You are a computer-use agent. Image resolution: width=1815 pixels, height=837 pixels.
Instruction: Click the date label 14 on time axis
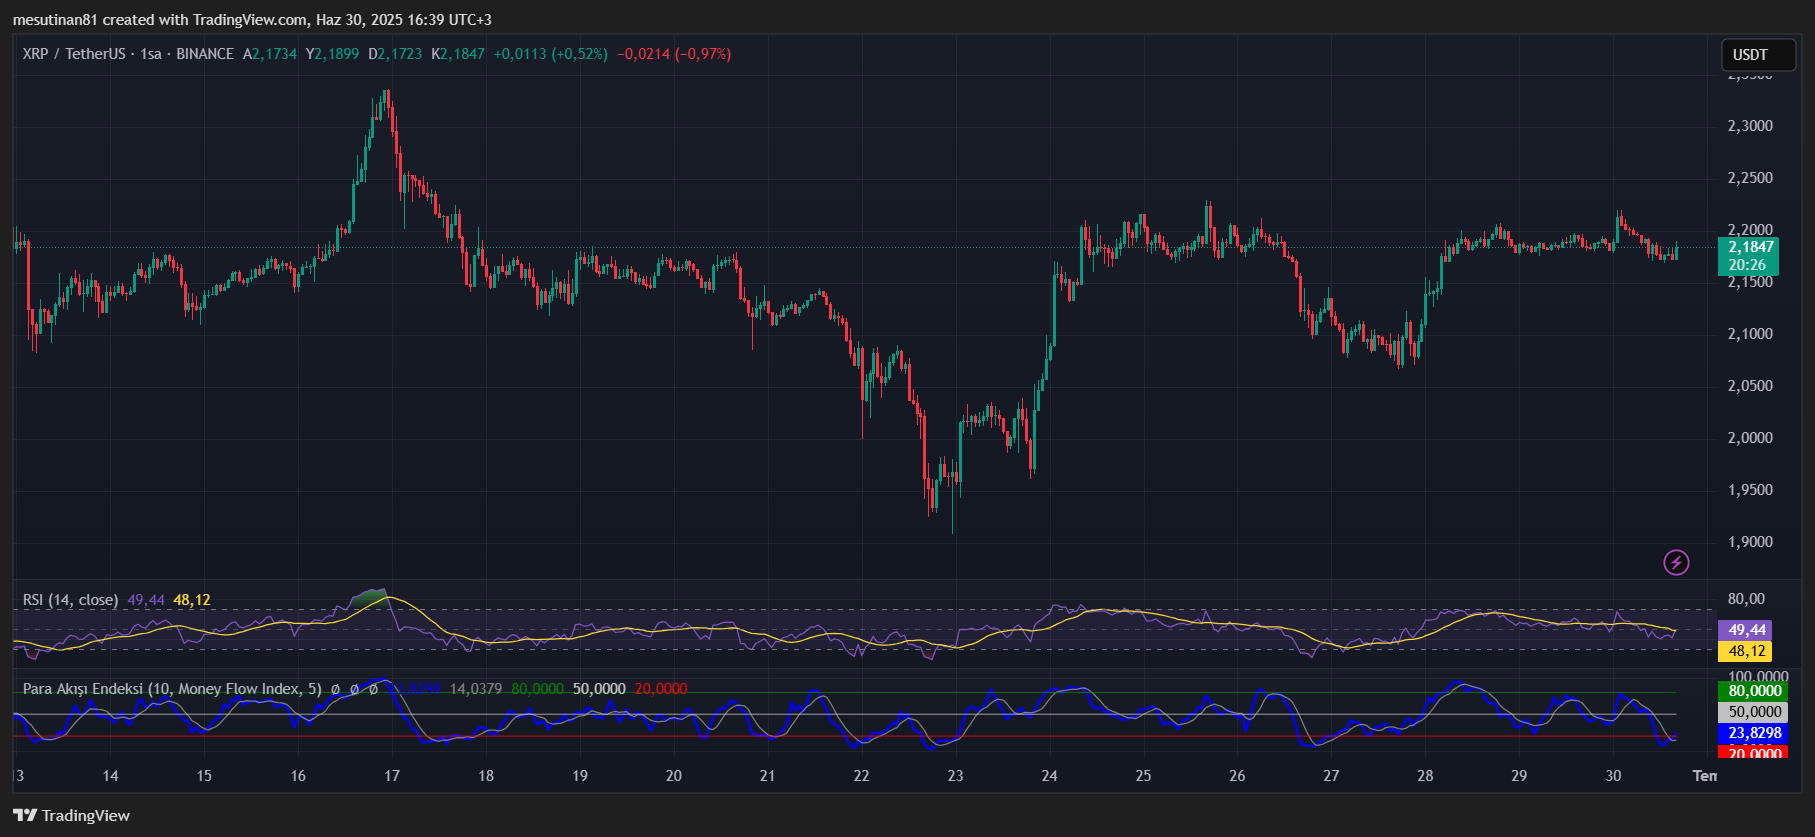pos(110,776)
